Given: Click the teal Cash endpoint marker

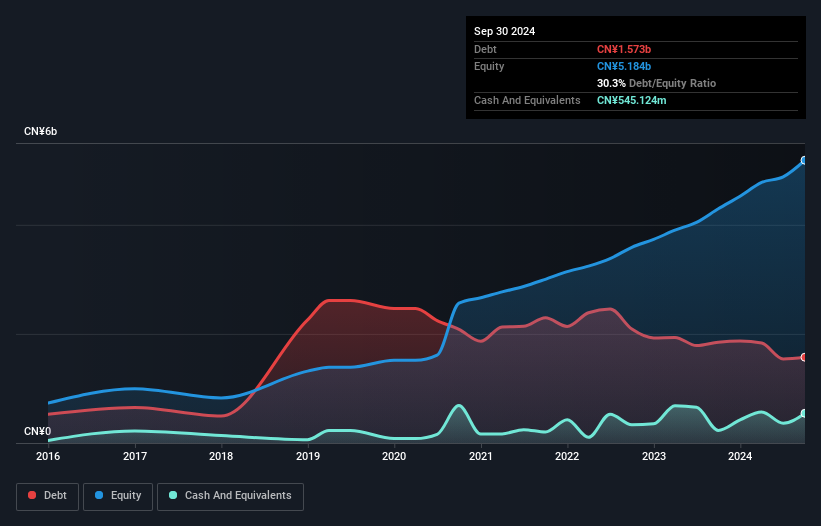Looking at the screenshot, I should pos(804,413).
